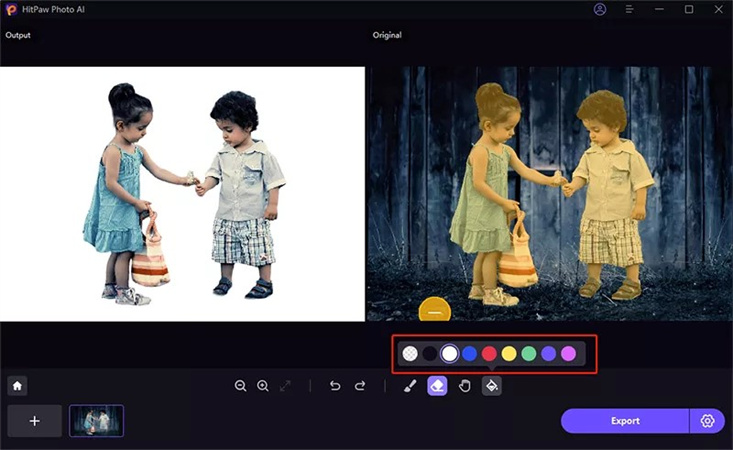This screenshot has height=450, width=733.
Task: Select the white background swatch
Action: tap(450, 353)
